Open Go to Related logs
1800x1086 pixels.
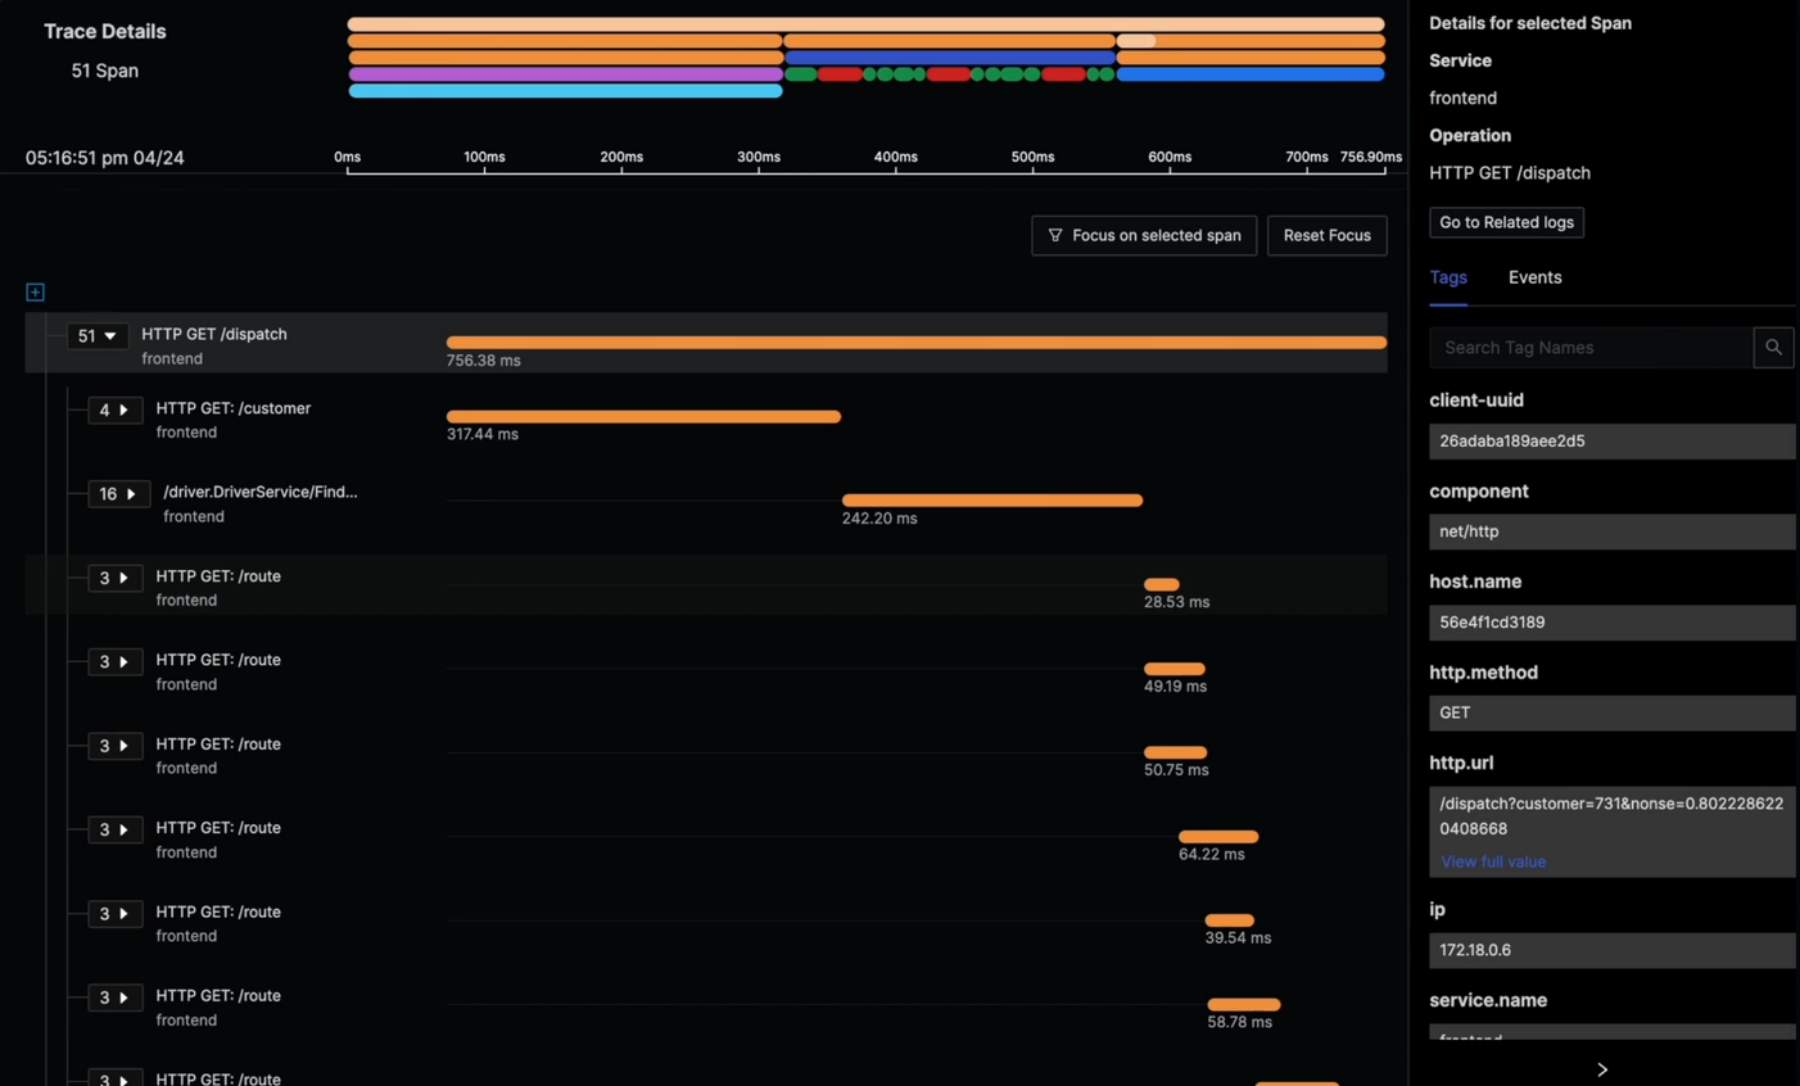coord(1506,222)
